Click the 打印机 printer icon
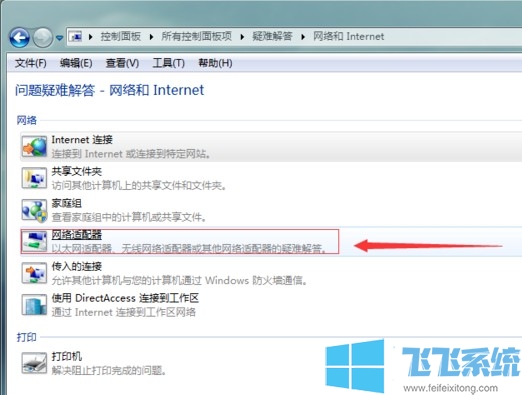 point(34,363)
